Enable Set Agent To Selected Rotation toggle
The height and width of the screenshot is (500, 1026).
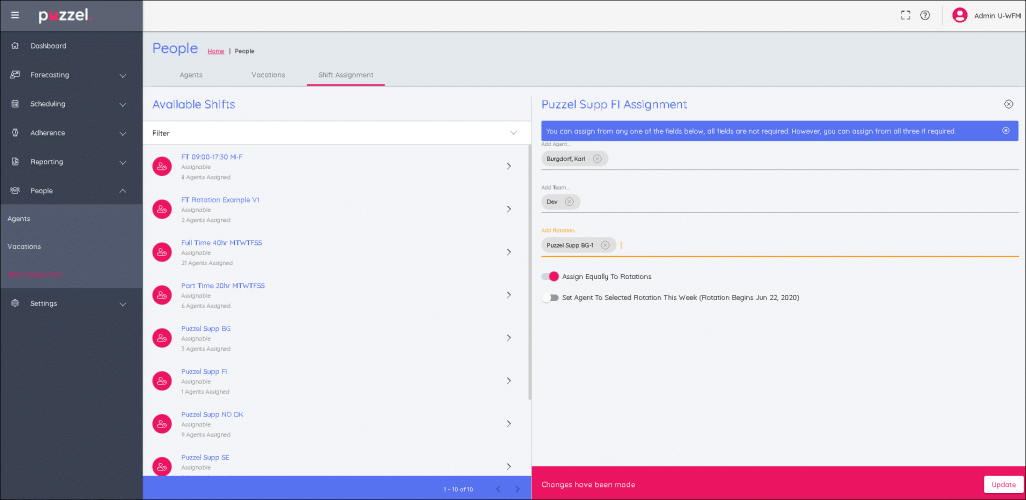[549, 297]
